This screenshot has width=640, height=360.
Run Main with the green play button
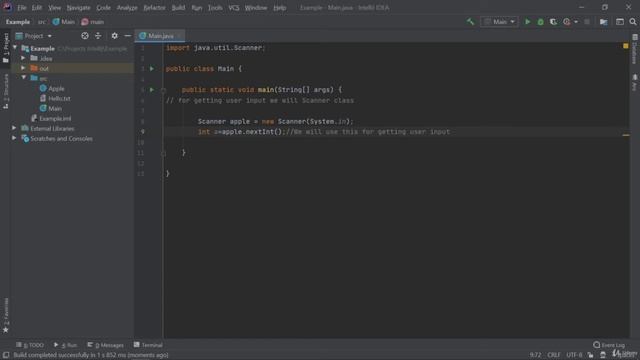tap(527, 22)
